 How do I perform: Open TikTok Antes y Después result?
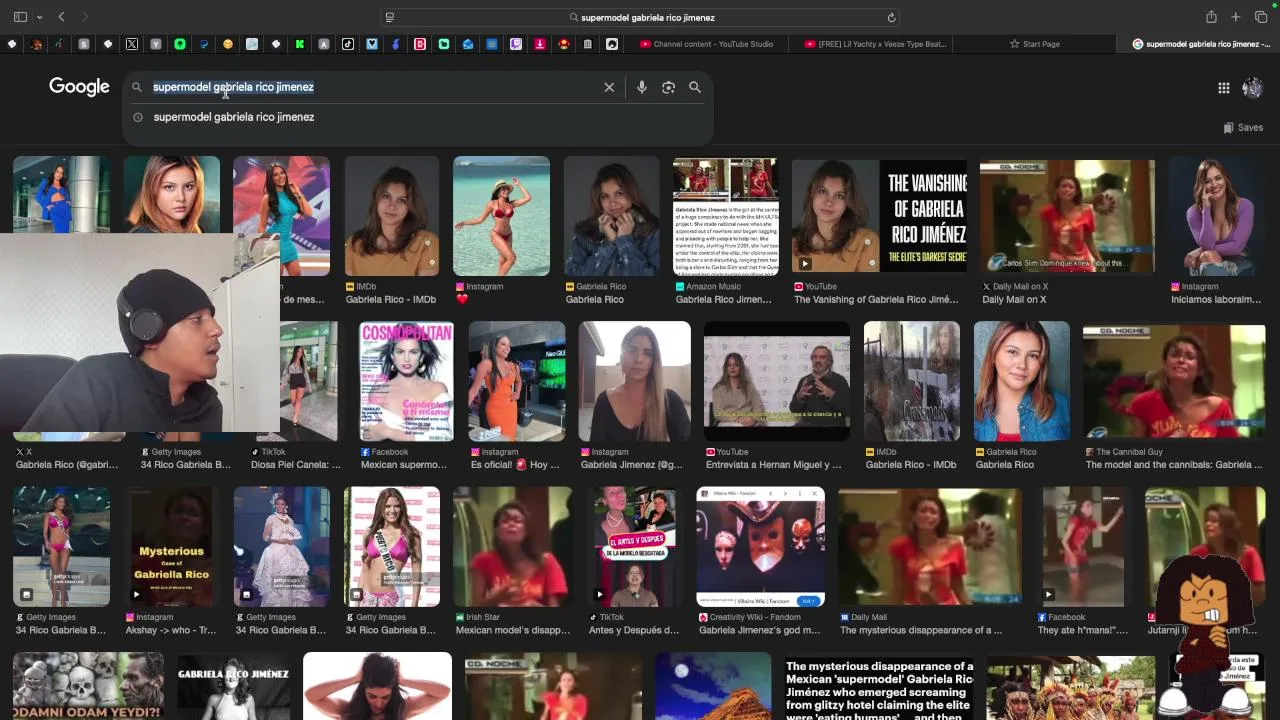point(634,547)
